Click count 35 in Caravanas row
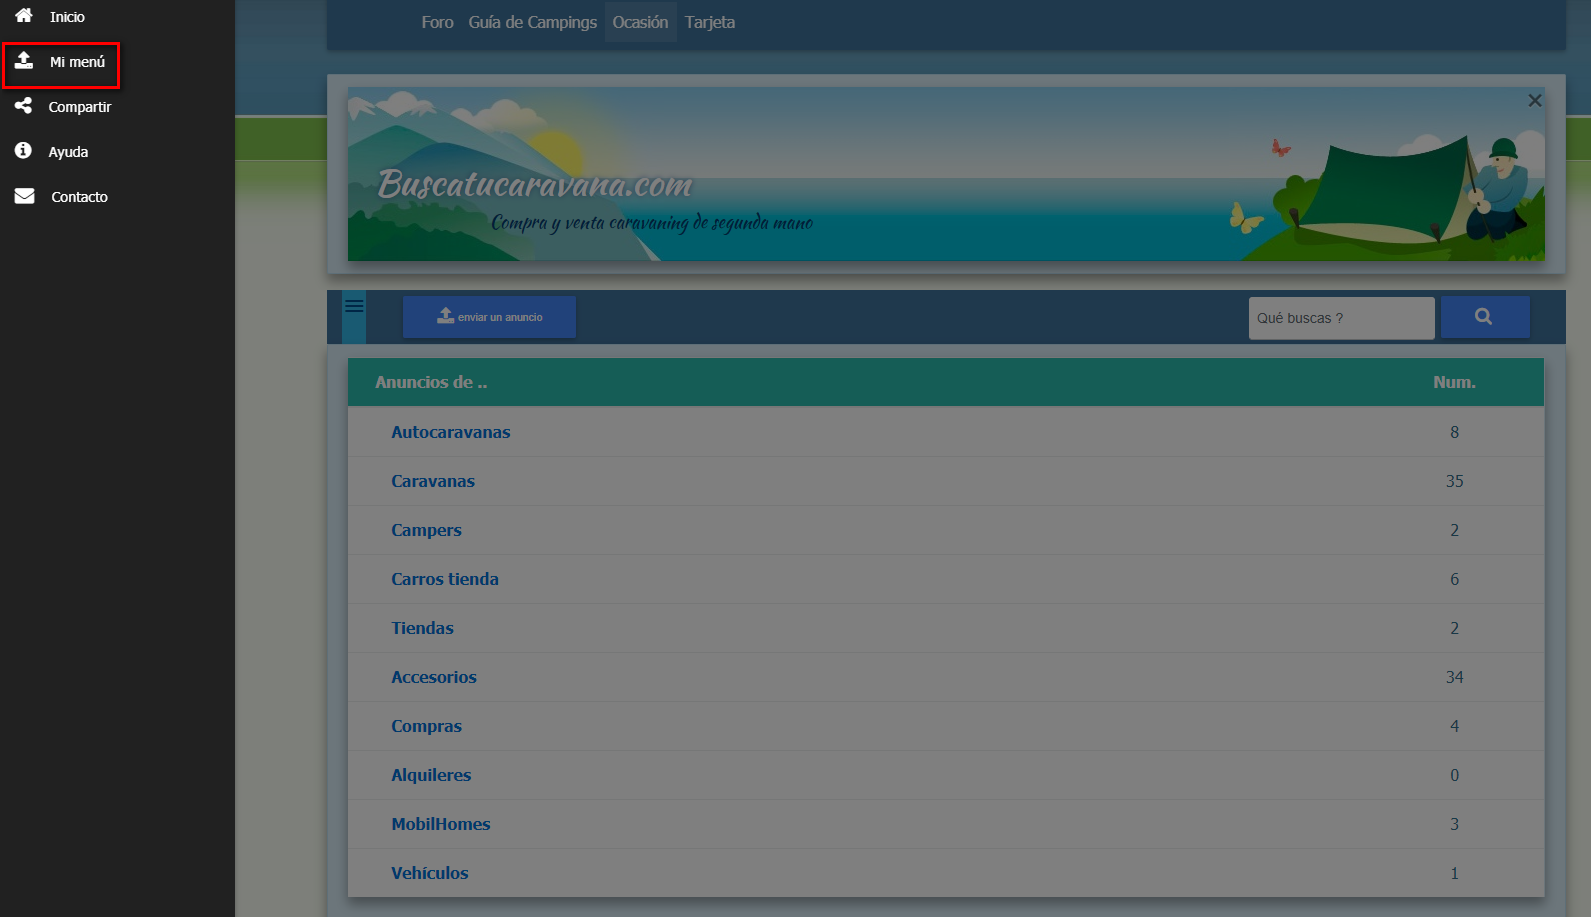This screenshot has height=917, width=1591. 1454,481
